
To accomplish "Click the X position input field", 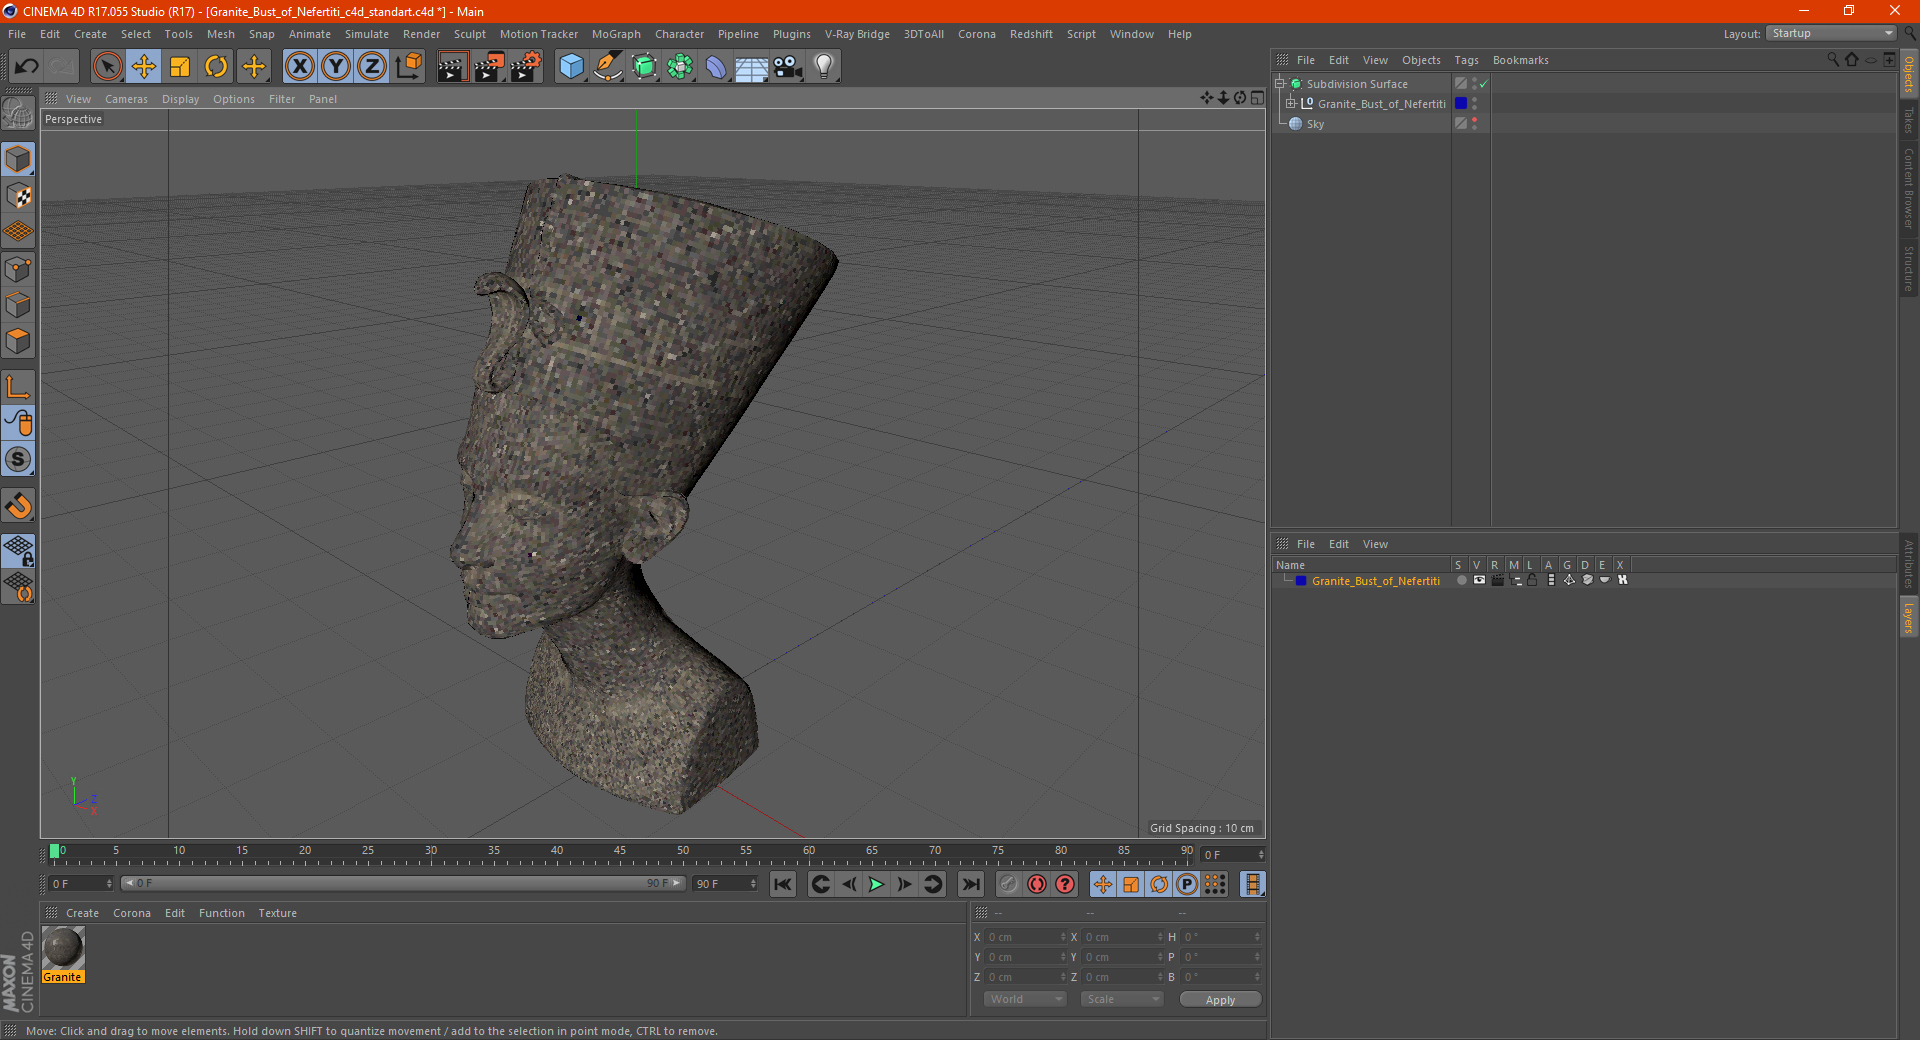I will point(1026,937).
